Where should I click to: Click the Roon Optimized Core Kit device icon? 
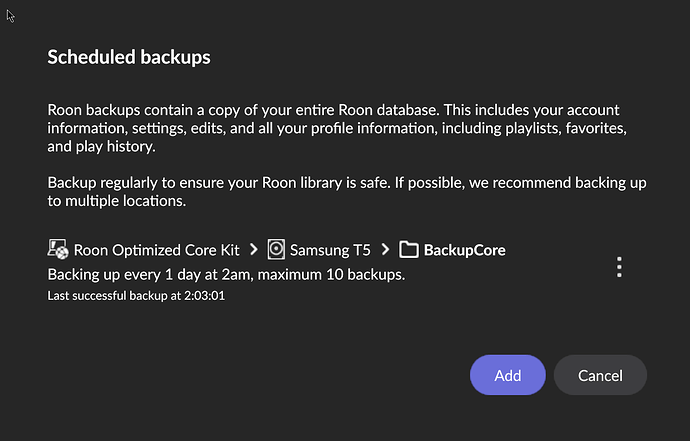tap(58, 249)
